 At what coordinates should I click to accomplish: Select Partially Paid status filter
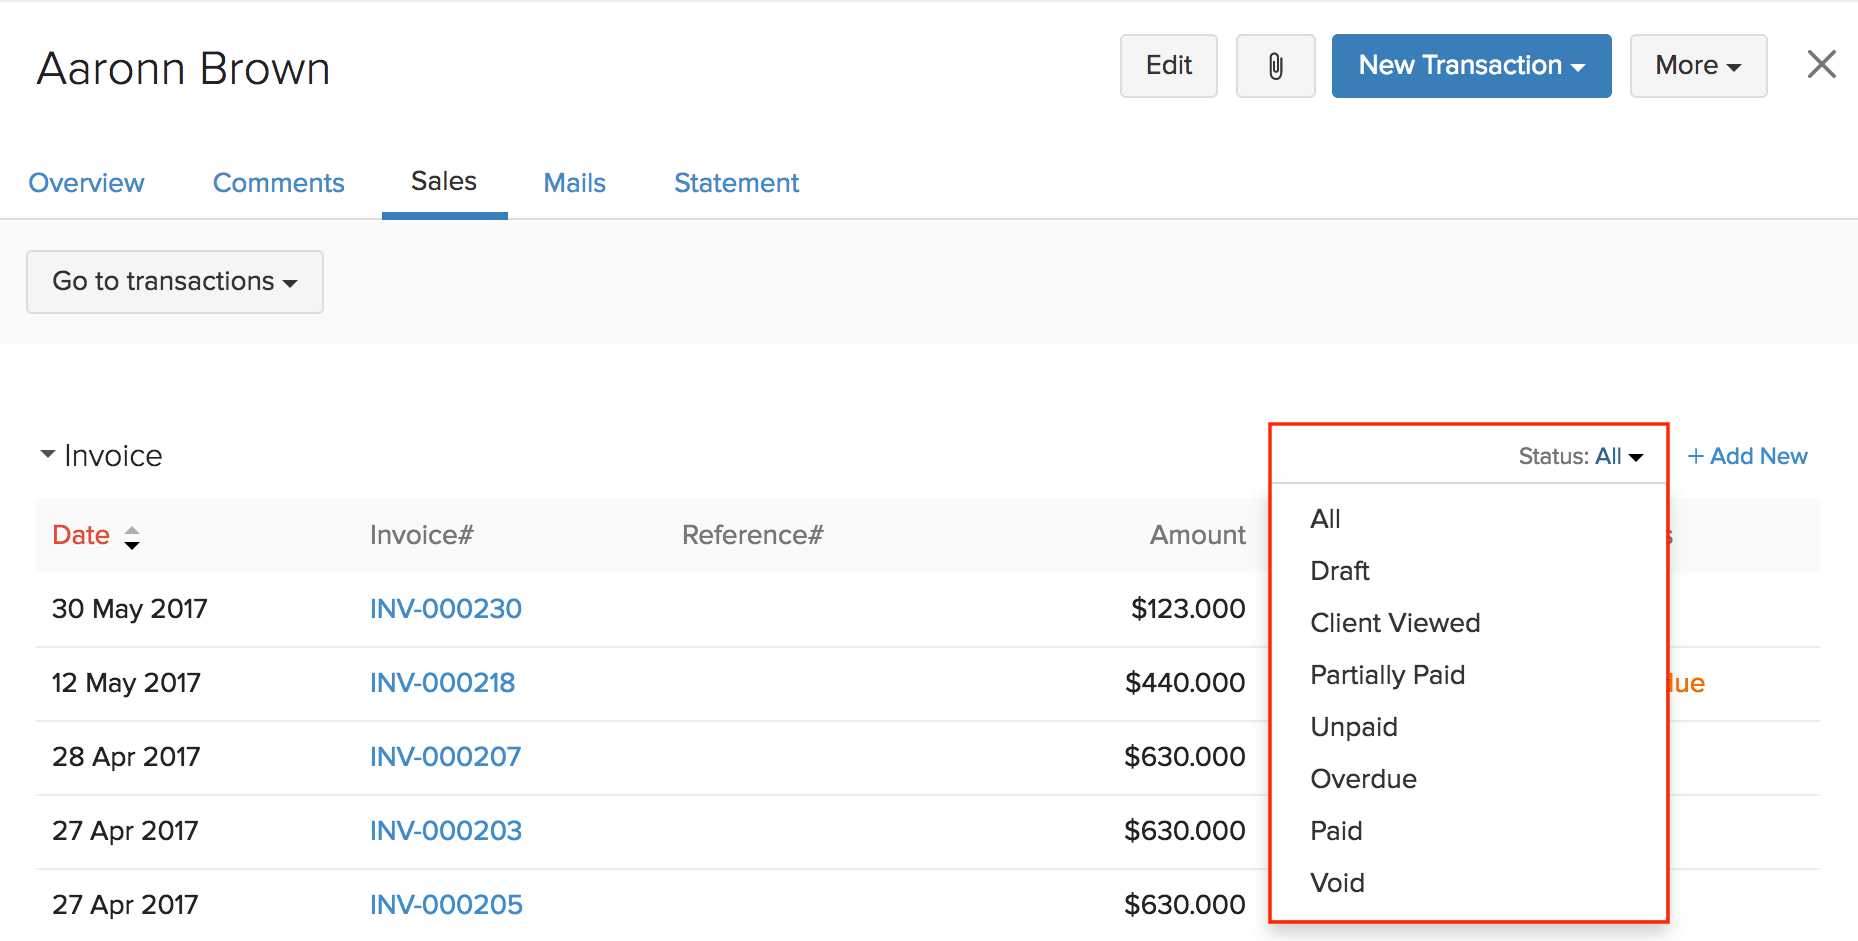coord(1387,675)
